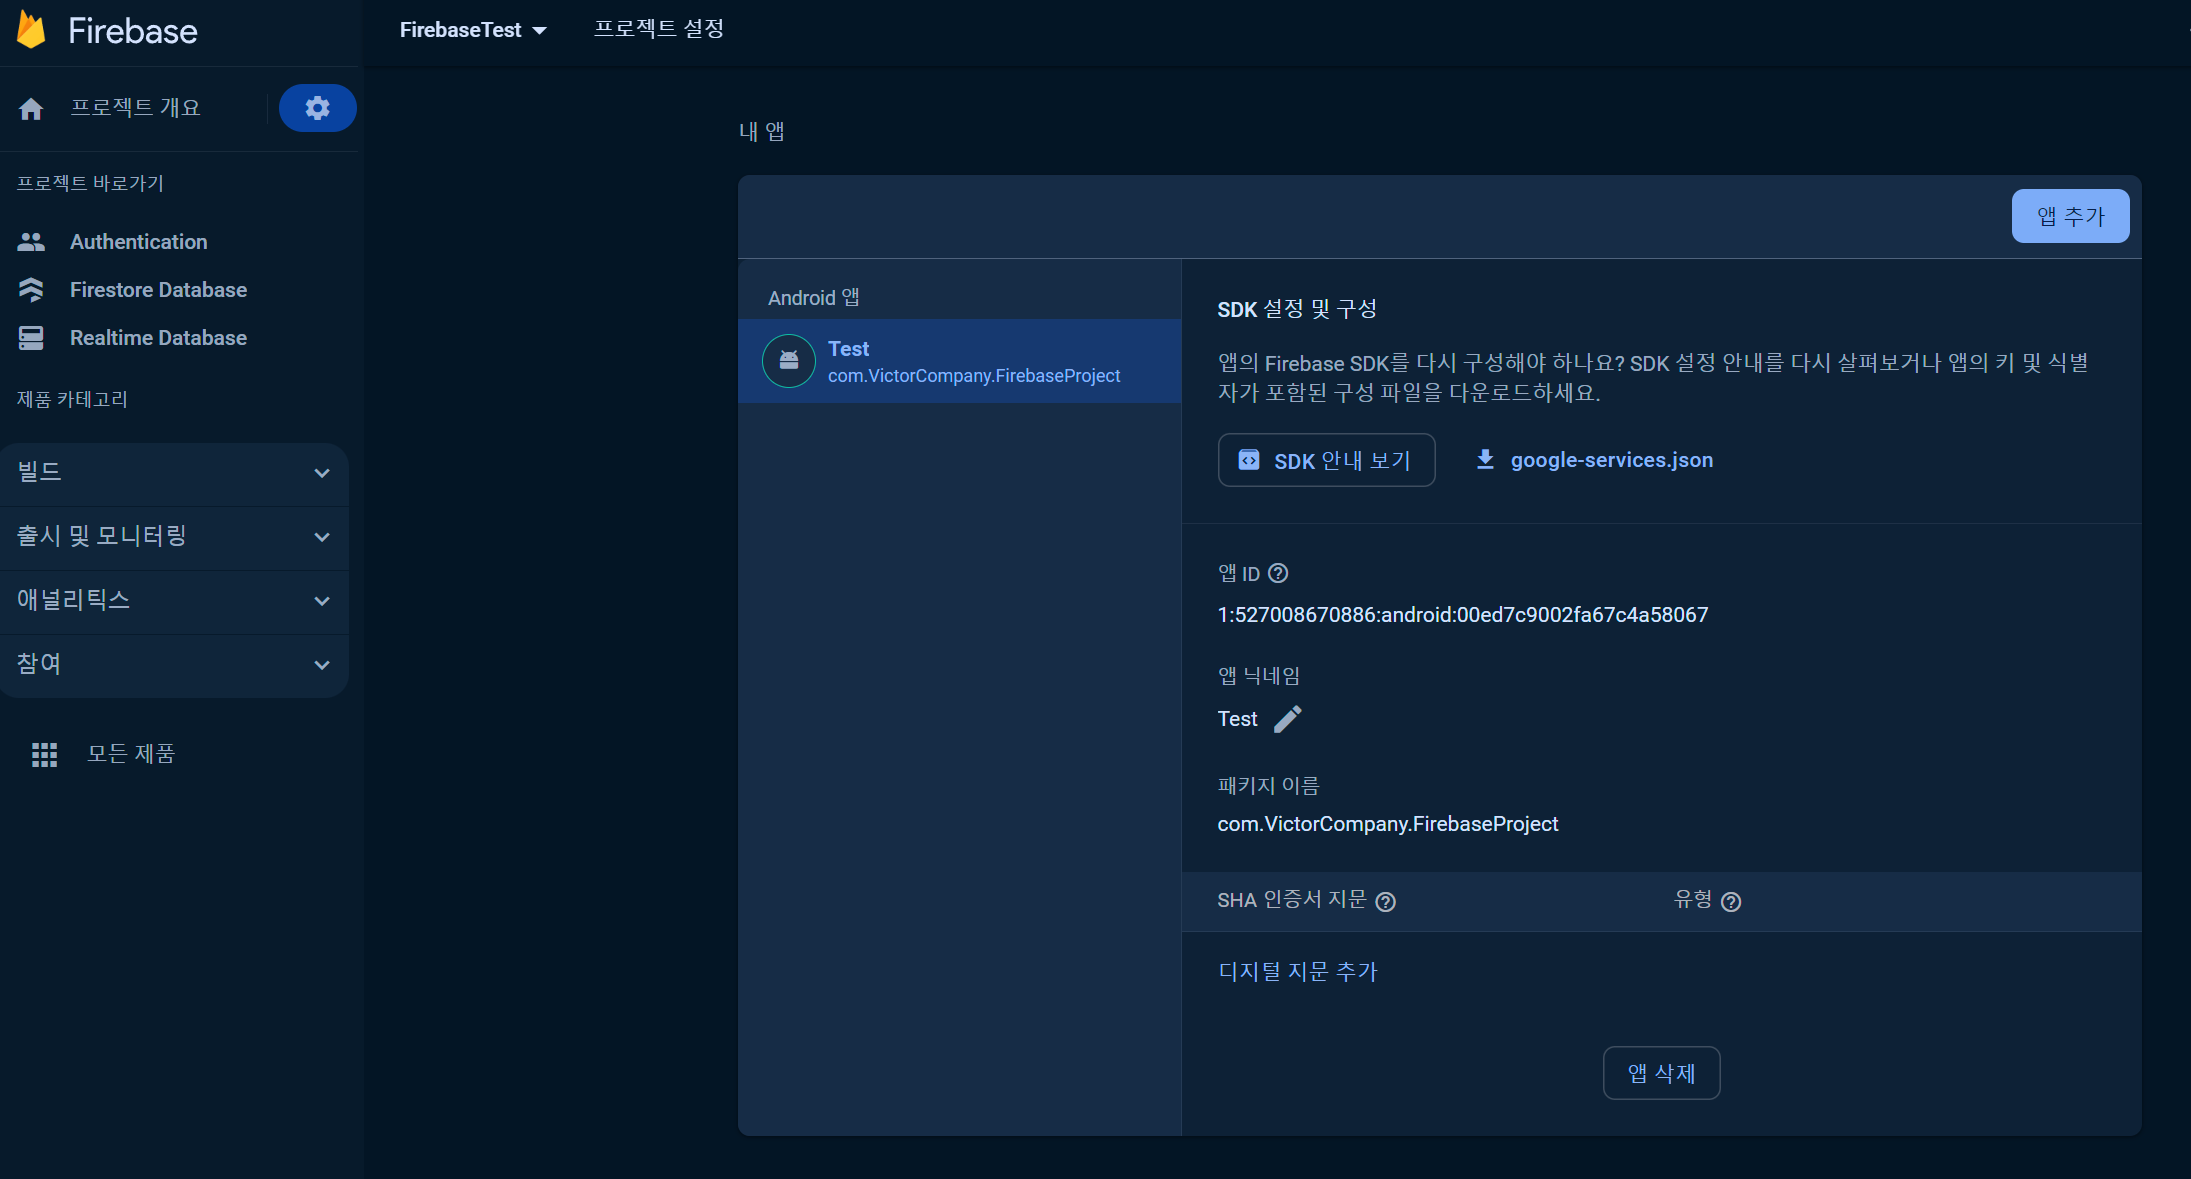Open Authentication in the sidebar

click(138, 242)
